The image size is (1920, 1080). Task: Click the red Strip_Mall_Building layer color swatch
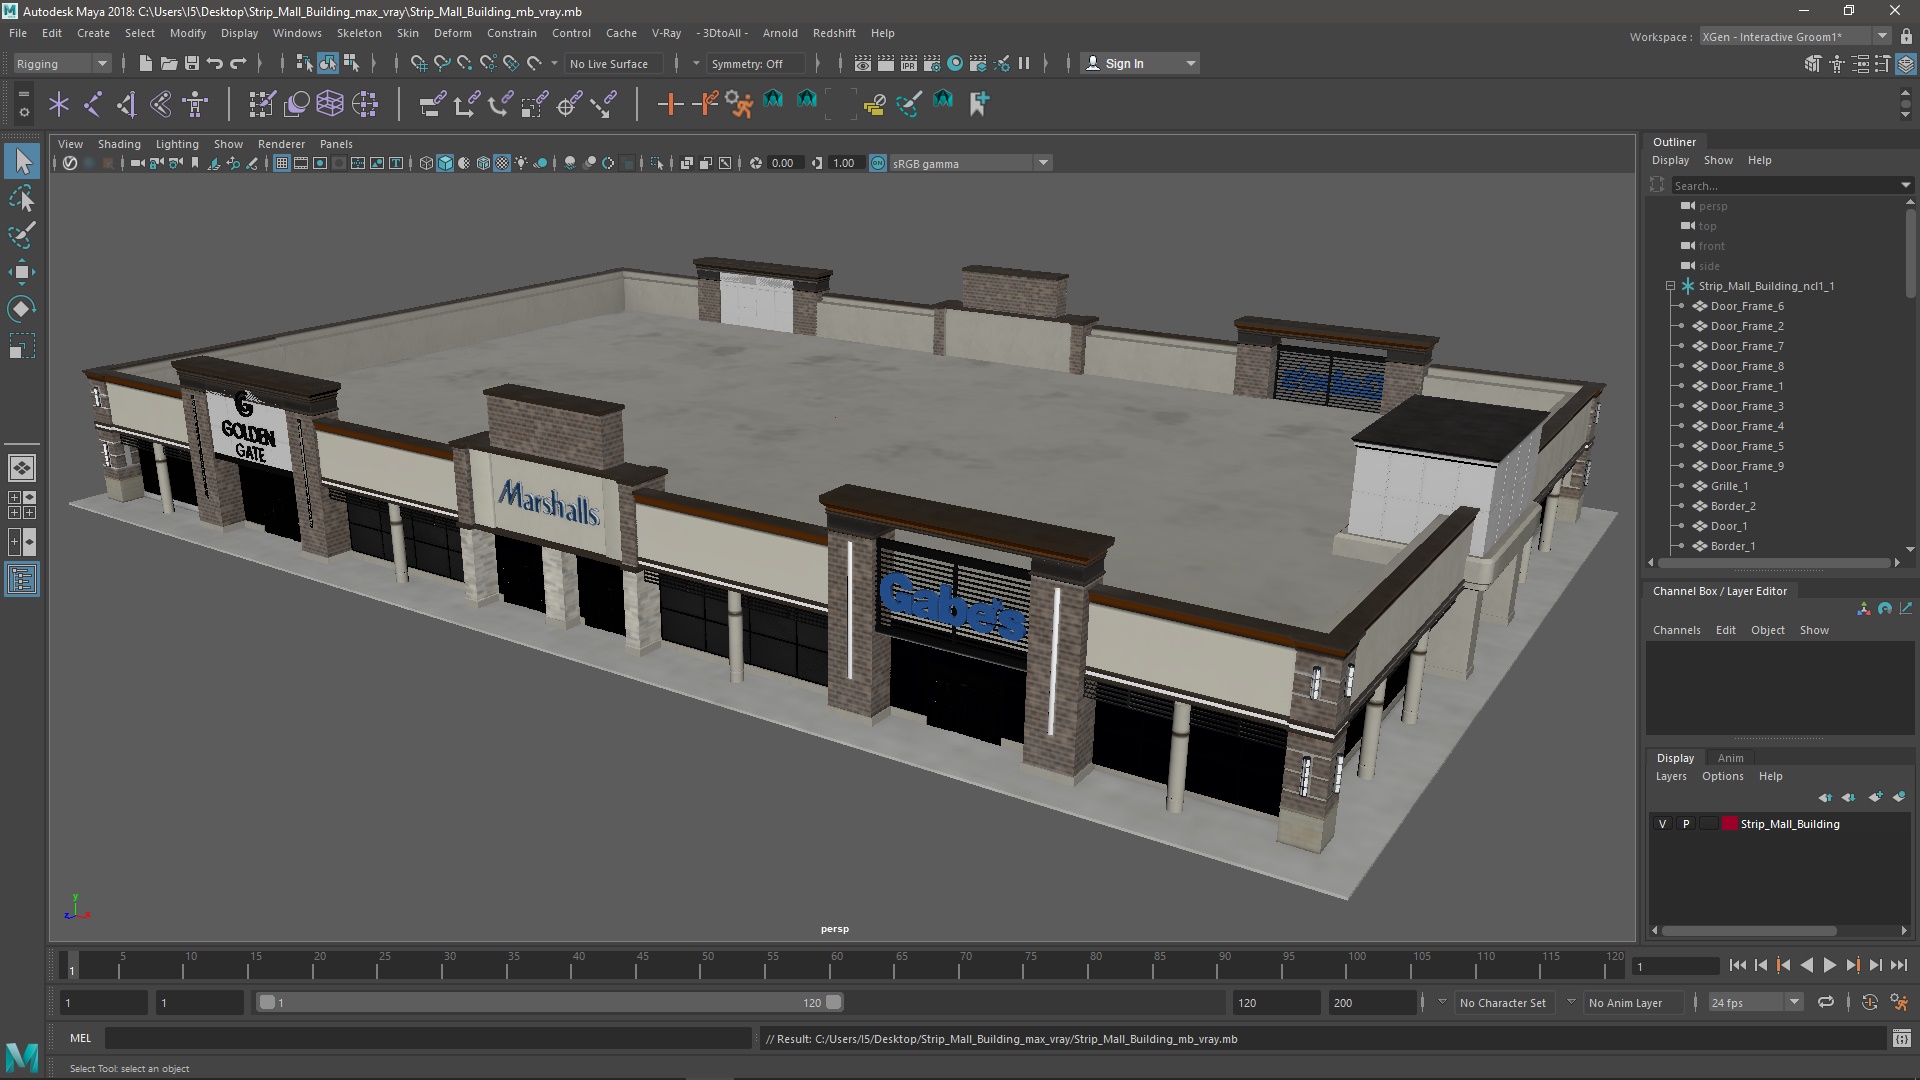tap(1729, 824)
